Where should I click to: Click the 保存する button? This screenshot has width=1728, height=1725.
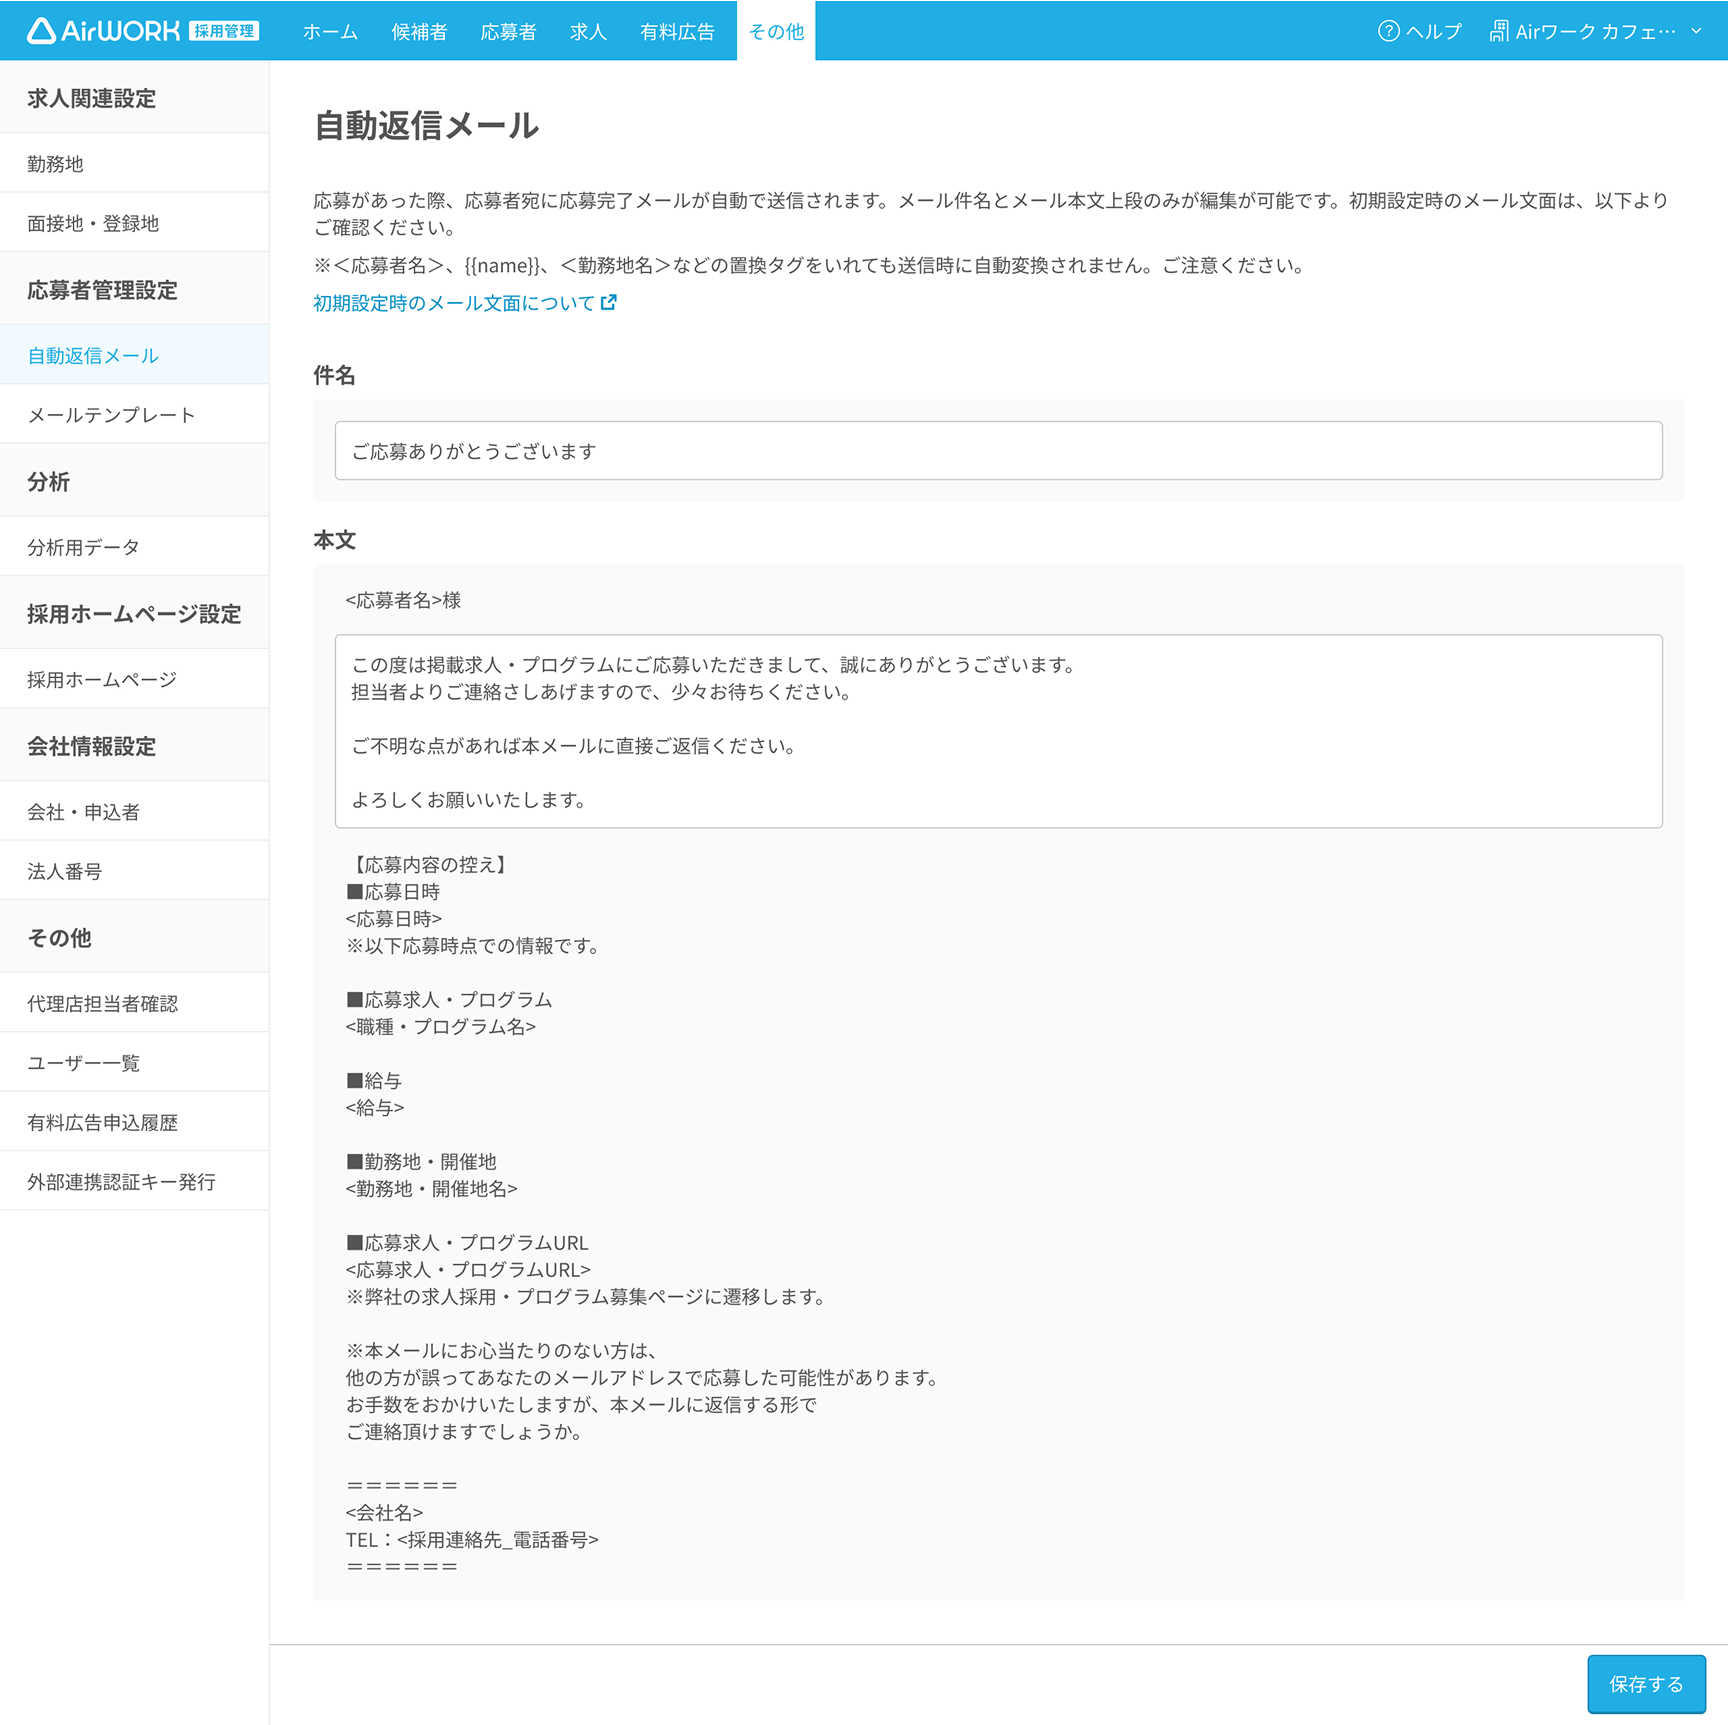tap(1646, 1684)
